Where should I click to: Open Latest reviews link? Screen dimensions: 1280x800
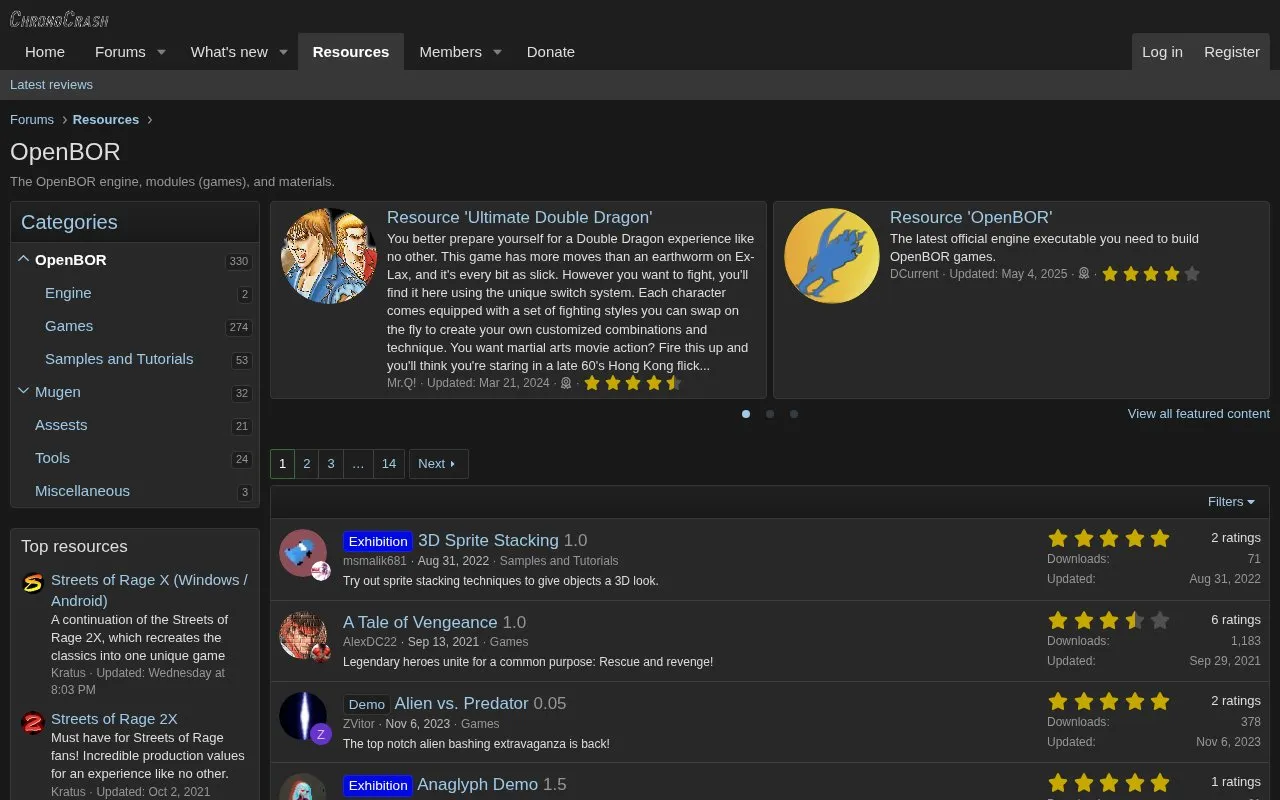(51, 85)
